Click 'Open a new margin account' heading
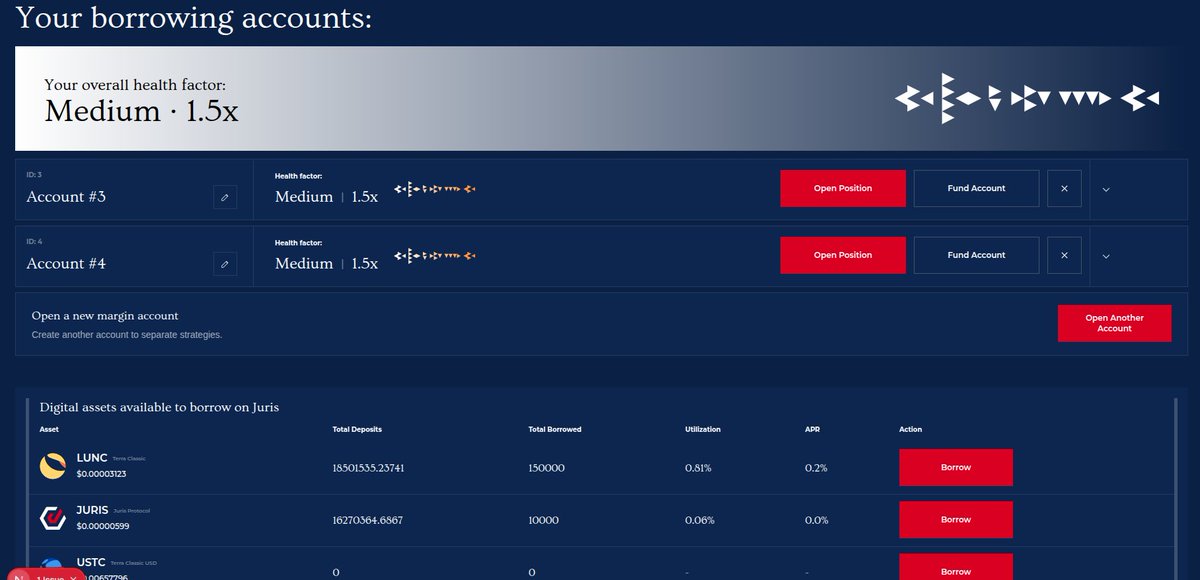Screen dimensions: 1200x580 105,316
